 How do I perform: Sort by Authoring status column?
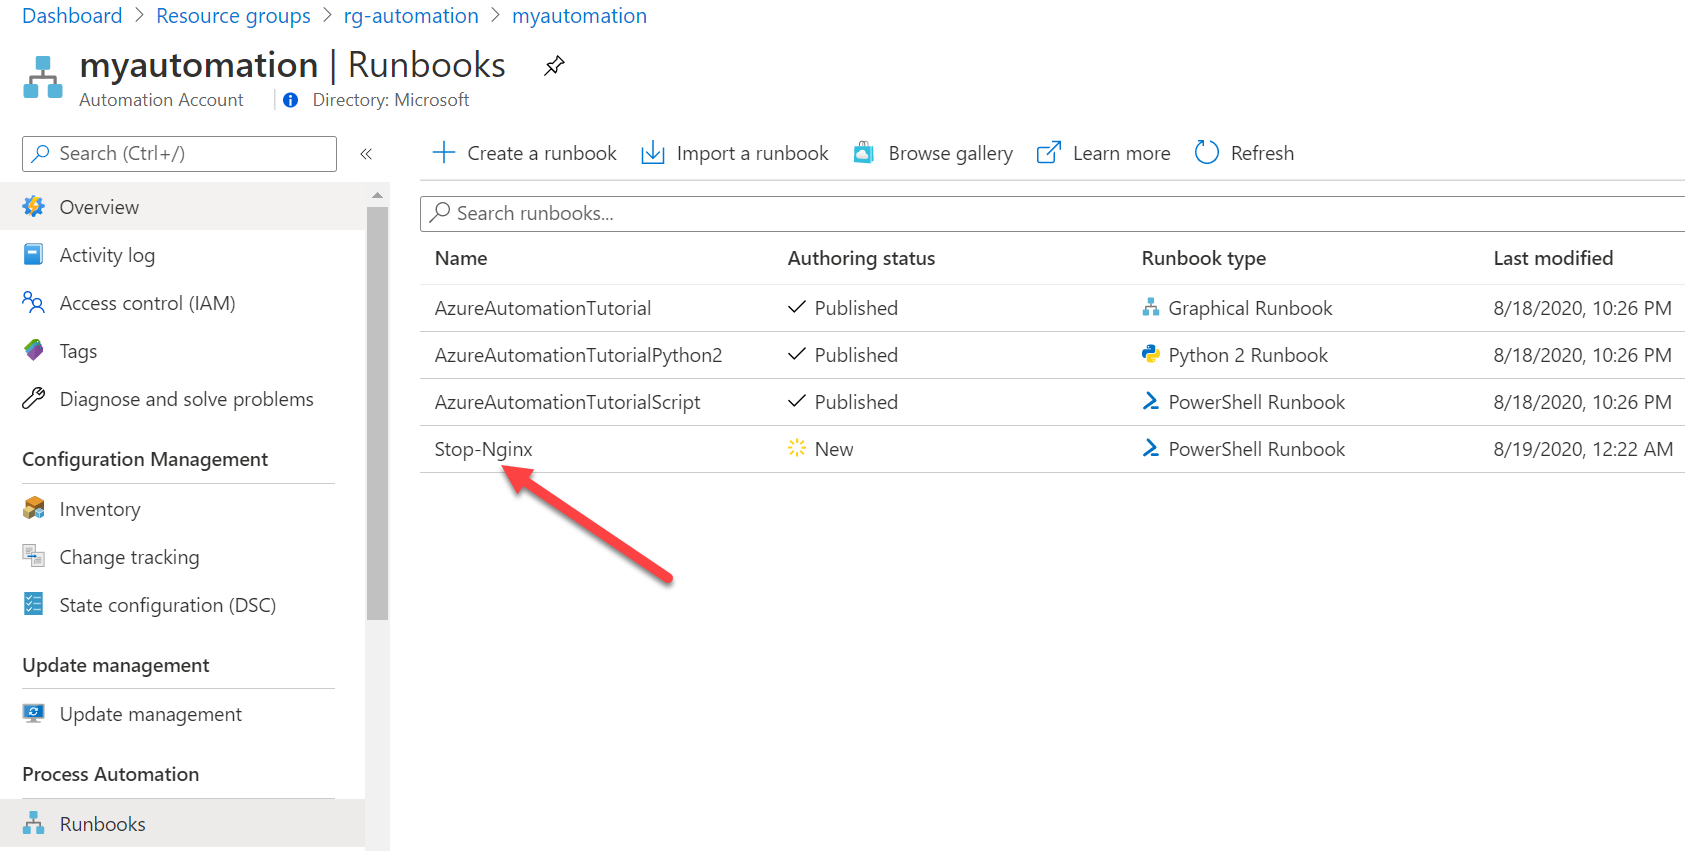(861, 258)
